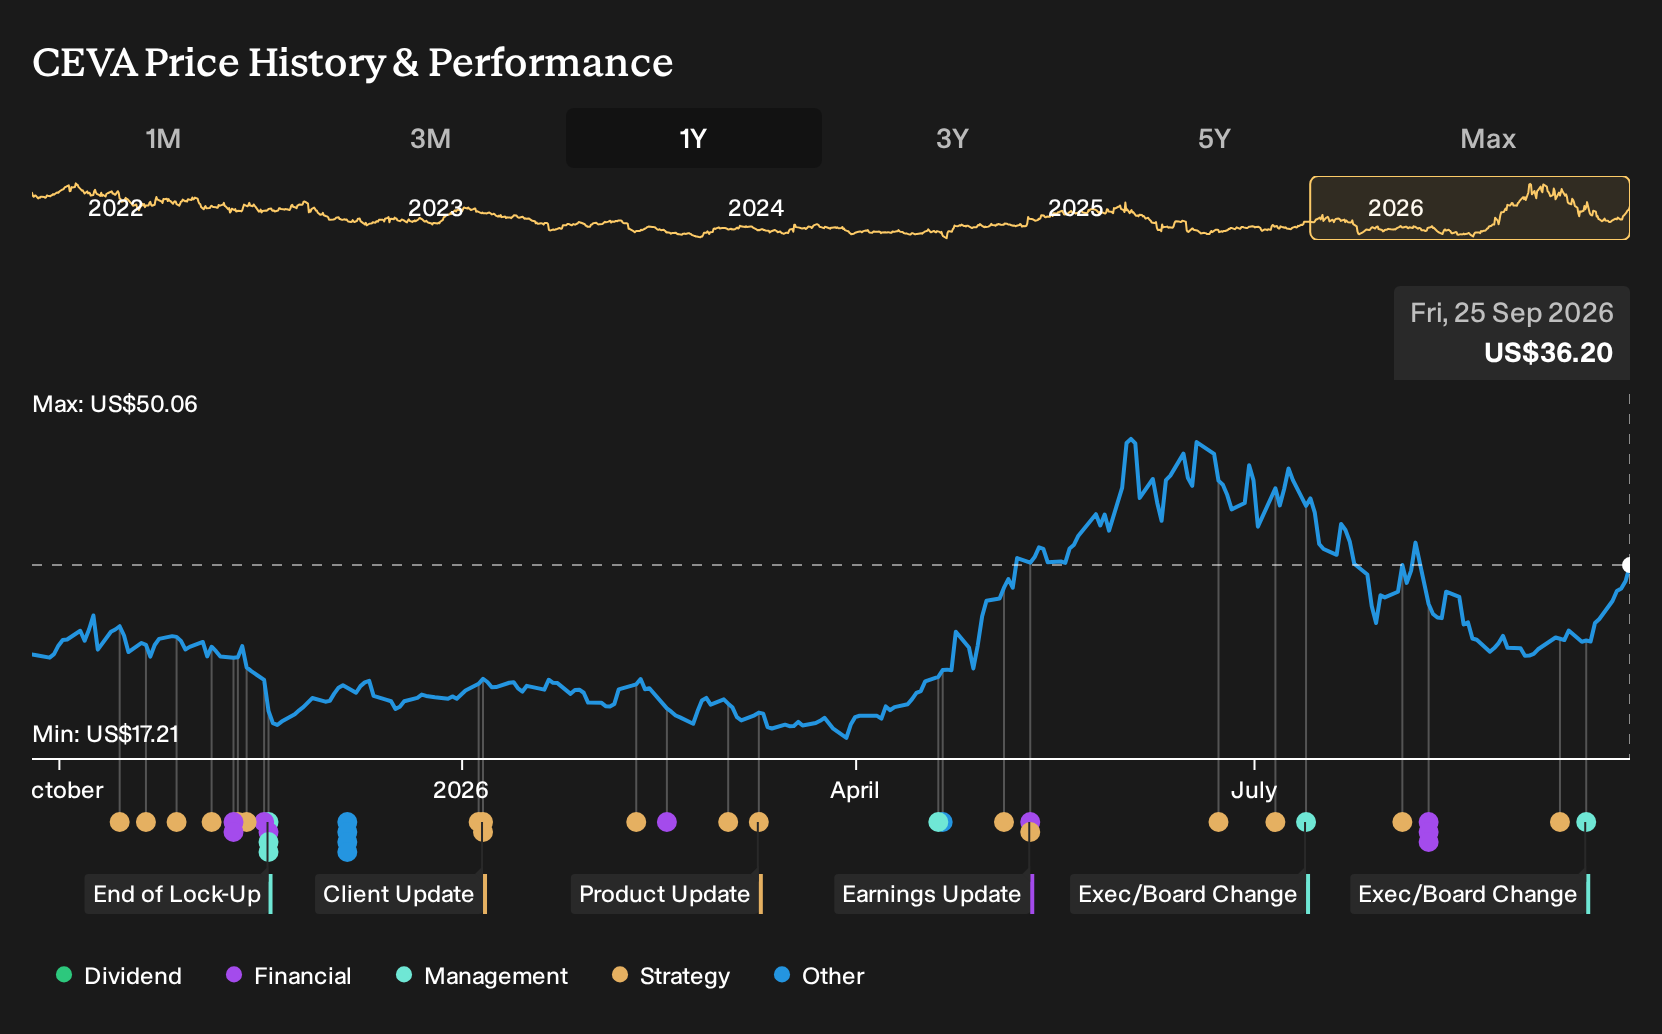Click the highlighted 2026 range selector window
The height and width of the screenshot is (1034, 1662).
pyautogui.click(x=1470, y=208)
